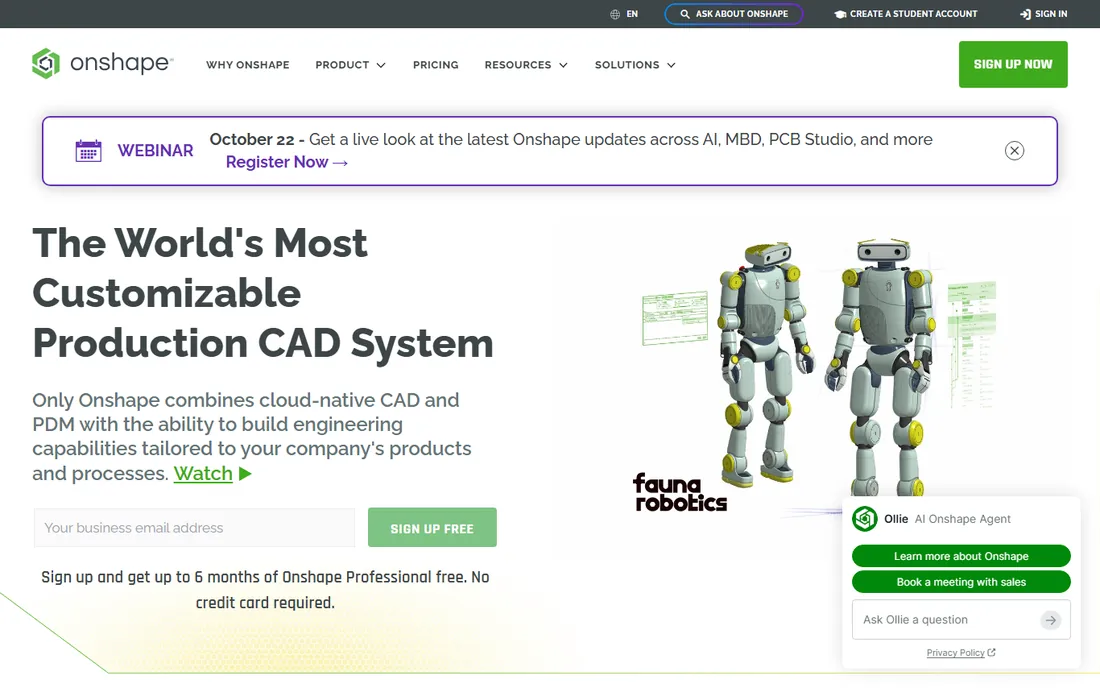Click Create a Student Account
Image resolution: width=1100 pixels, height=688 pixels.
905,14
